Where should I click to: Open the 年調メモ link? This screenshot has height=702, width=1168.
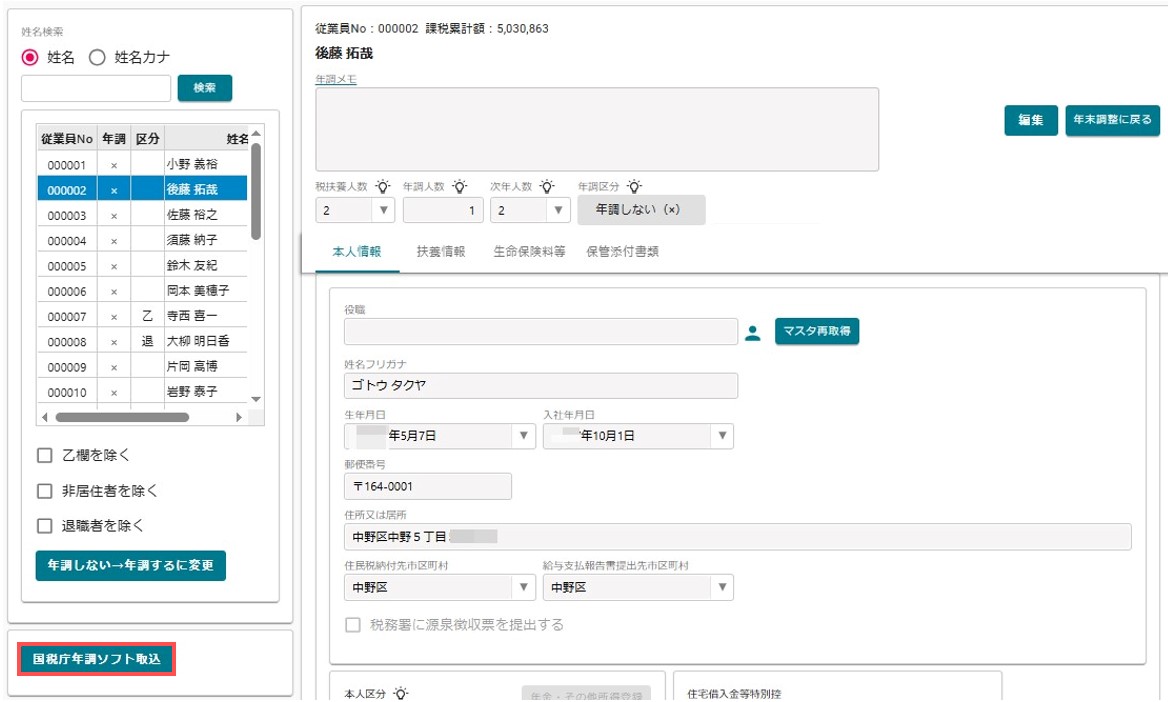[336, 80]
